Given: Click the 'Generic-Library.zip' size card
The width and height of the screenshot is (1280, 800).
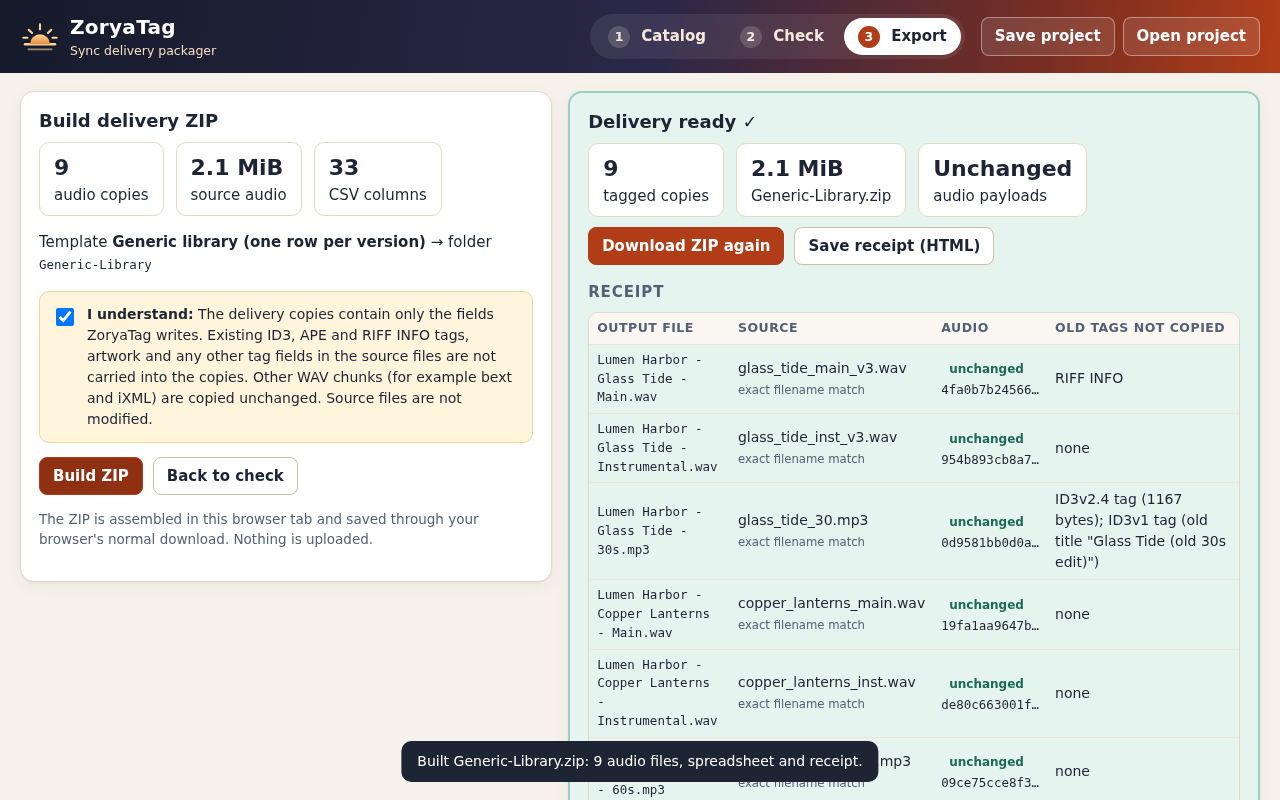Looking at the screenshot, I should (821, 180).
